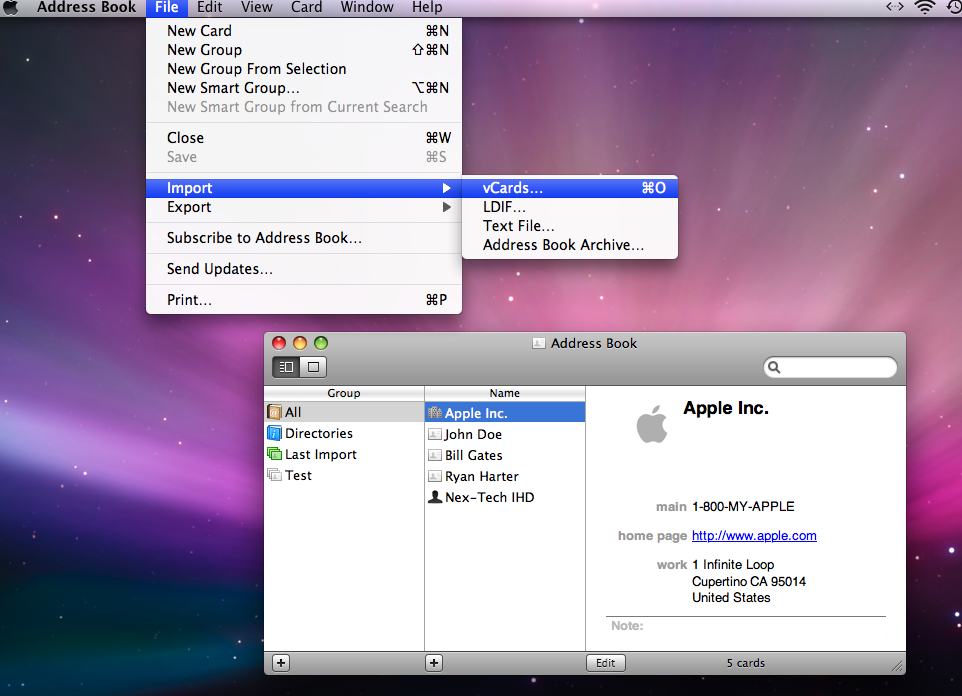Choose Send Updates… menu item
Image resolution: width=962 pixels, height=696 pixels.
click(304, 269)
